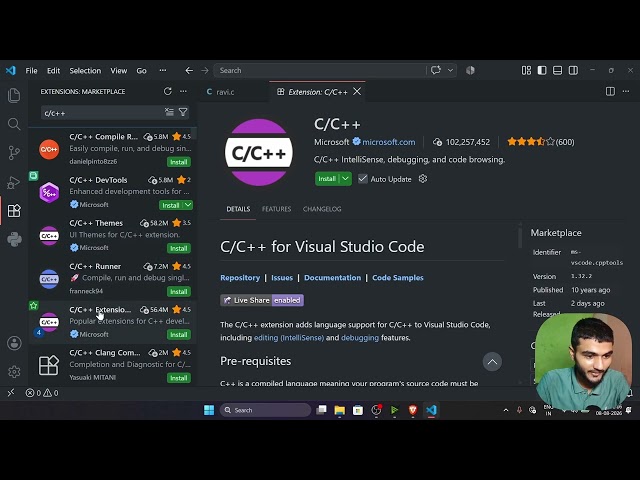The height and width of the screenshot is (480, 640).
Task: Open the Repository link
Action: [x=240, y=278]
